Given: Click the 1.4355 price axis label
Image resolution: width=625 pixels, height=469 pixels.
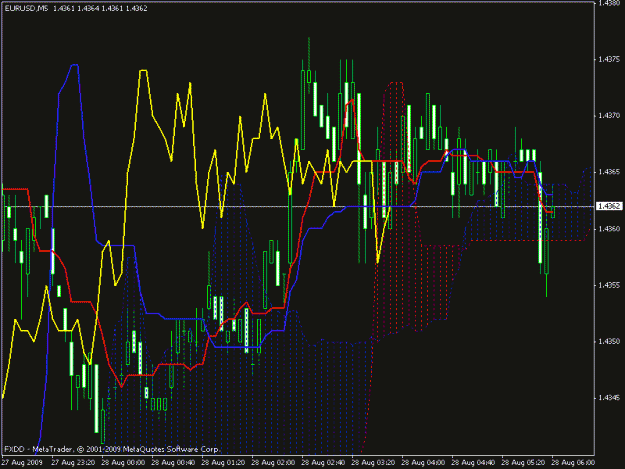Looking at the screenshot, I should [x=609, y=285].
